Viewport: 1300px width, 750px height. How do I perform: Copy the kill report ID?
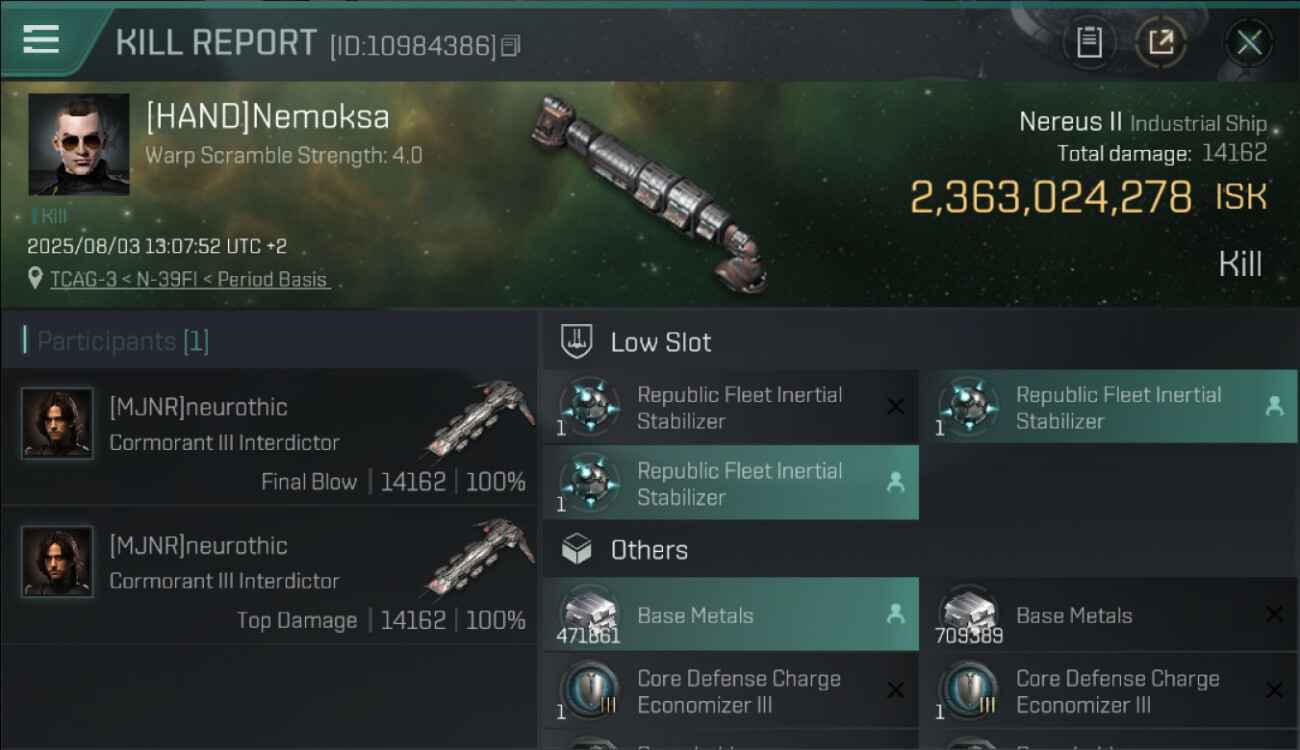511,46
